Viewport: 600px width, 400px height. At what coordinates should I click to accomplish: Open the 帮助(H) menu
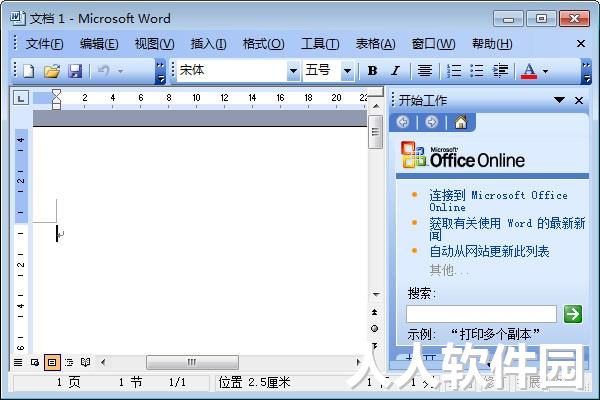492,44
